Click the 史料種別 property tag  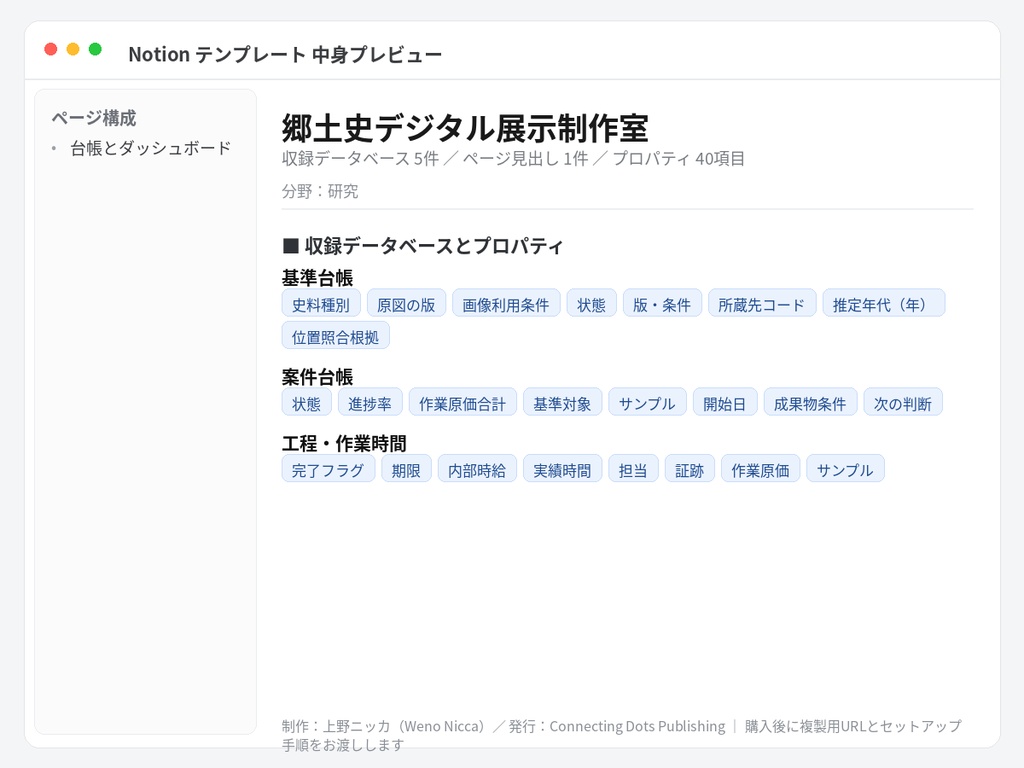tap(321, 303)
